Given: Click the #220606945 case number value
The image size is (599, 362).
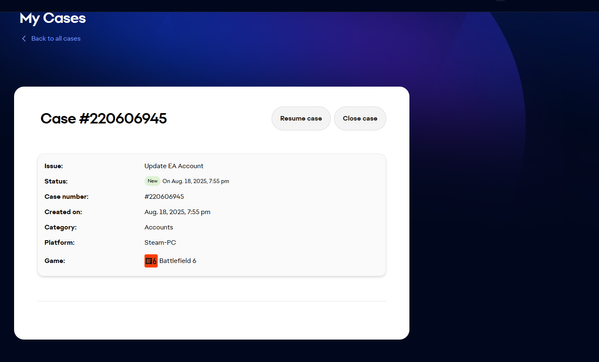Looking at the screenshot, I should (x=164, y=197).
